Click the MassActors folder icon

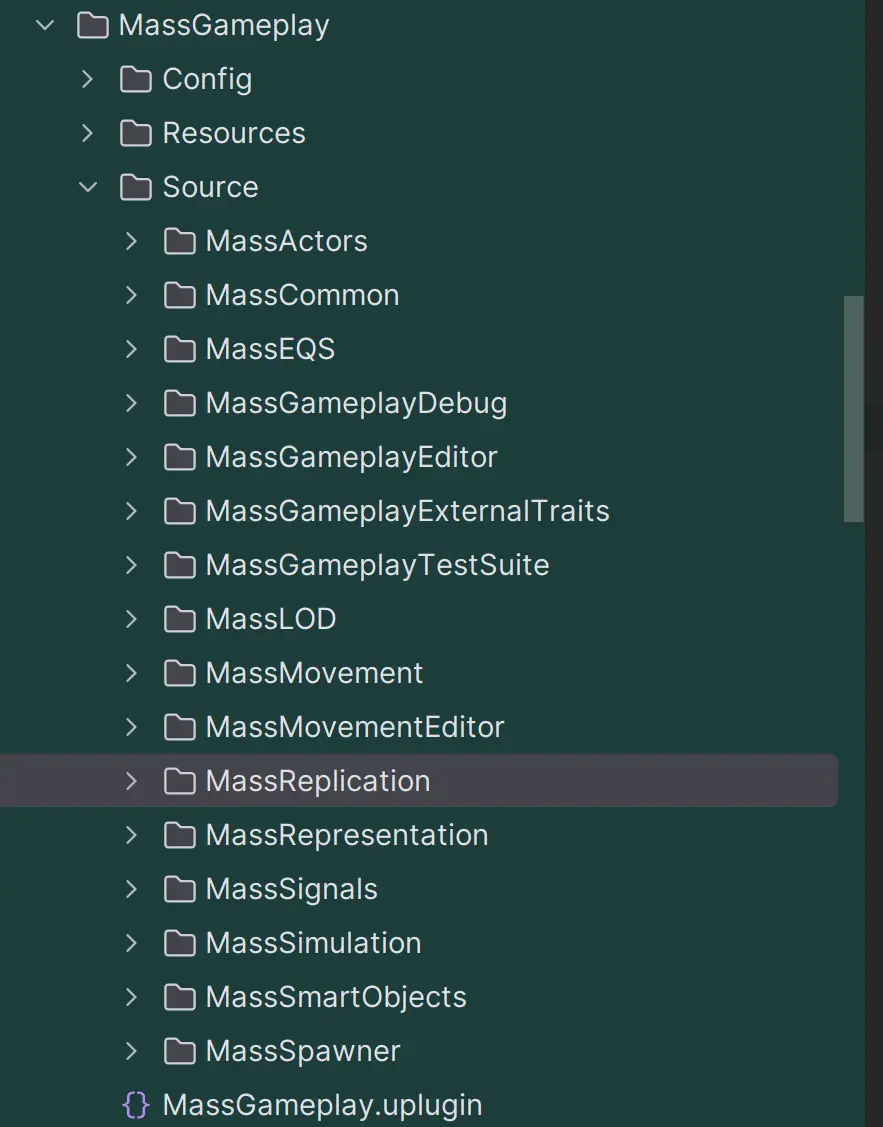click(x=179, y=241)
